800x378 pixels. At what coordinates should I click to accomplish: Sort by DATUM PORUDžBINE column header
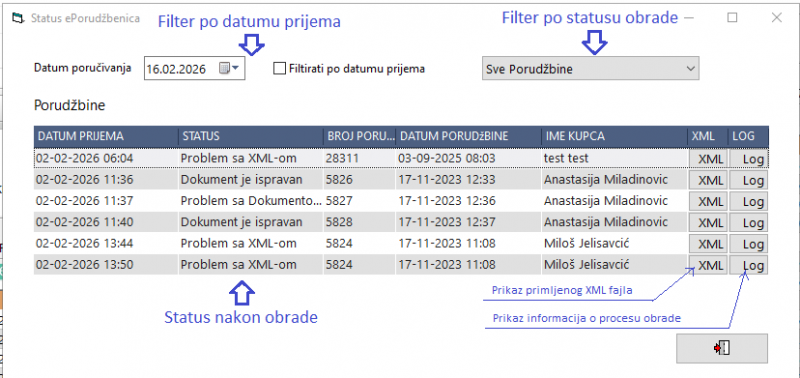coord(468,136)
